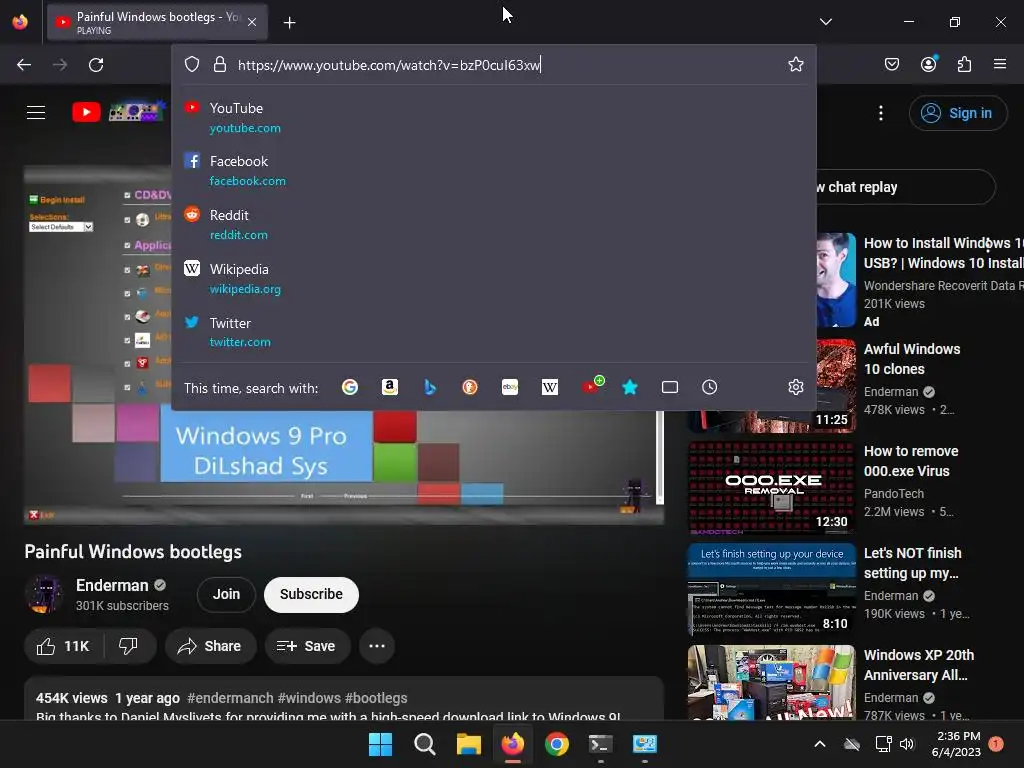Click the Join button
This screenshot has height=768, width=1024.
(x=226, y=594)
